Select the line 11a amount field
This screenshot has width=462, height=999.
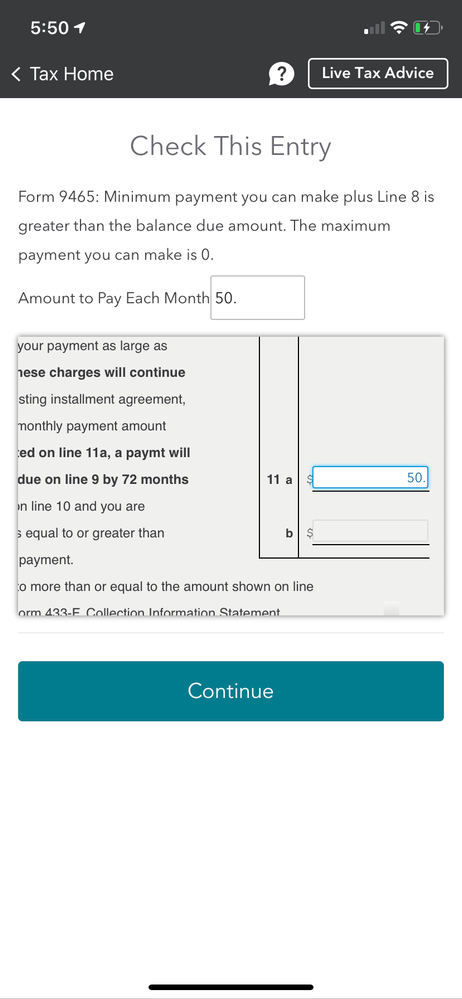370,478
